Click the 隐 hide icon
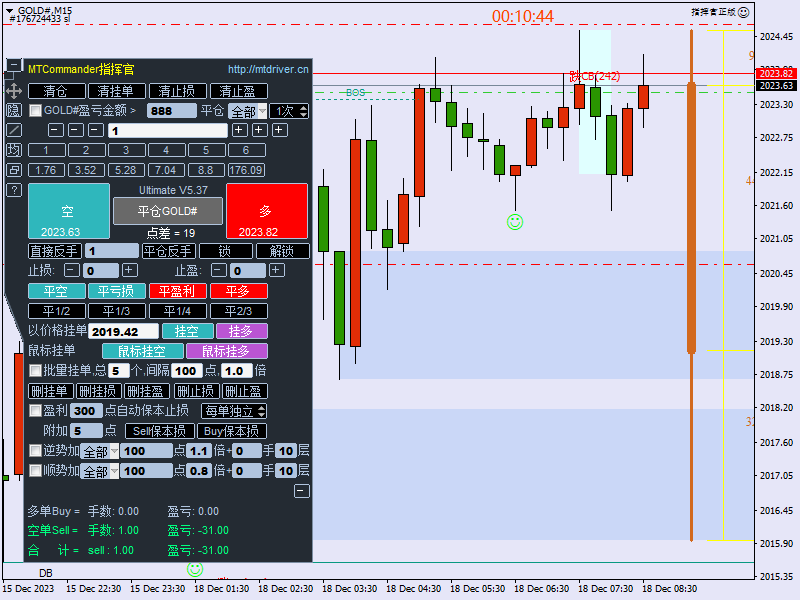Screen dimensions: 800x600 (14, 110)
